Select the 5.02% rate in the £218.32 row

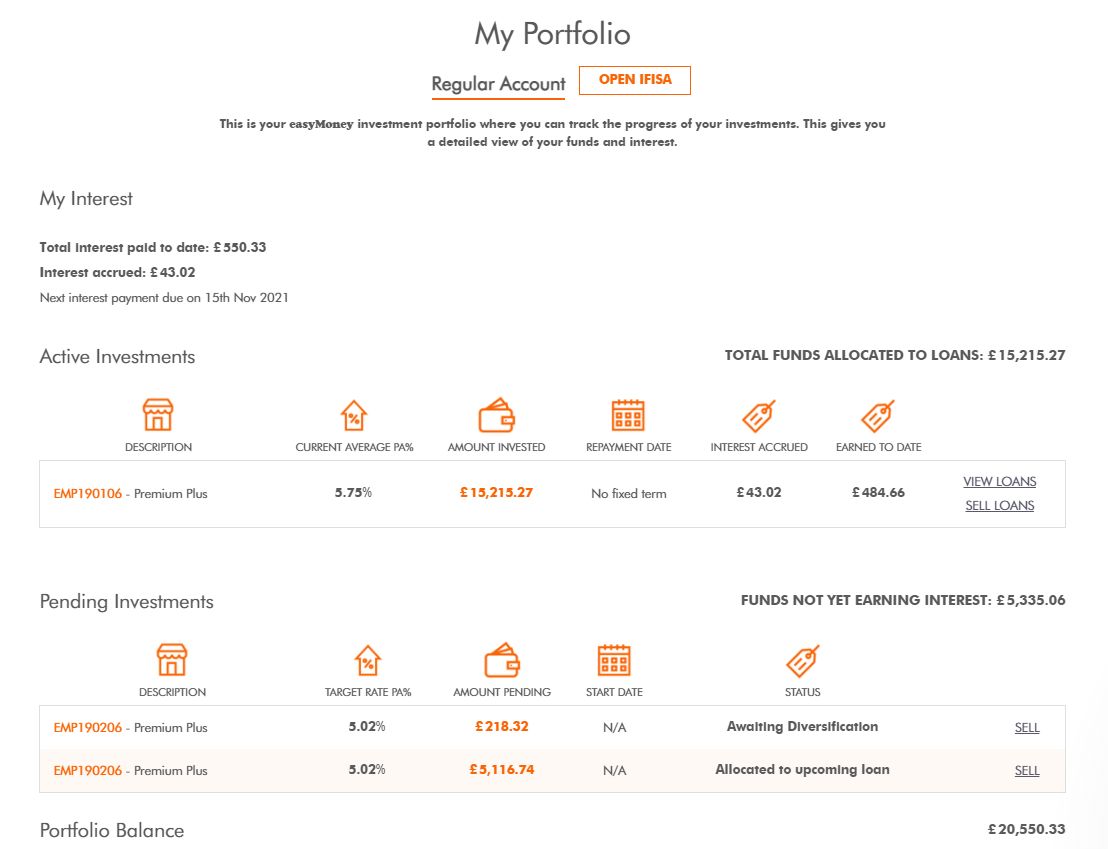tap(367, 727)
